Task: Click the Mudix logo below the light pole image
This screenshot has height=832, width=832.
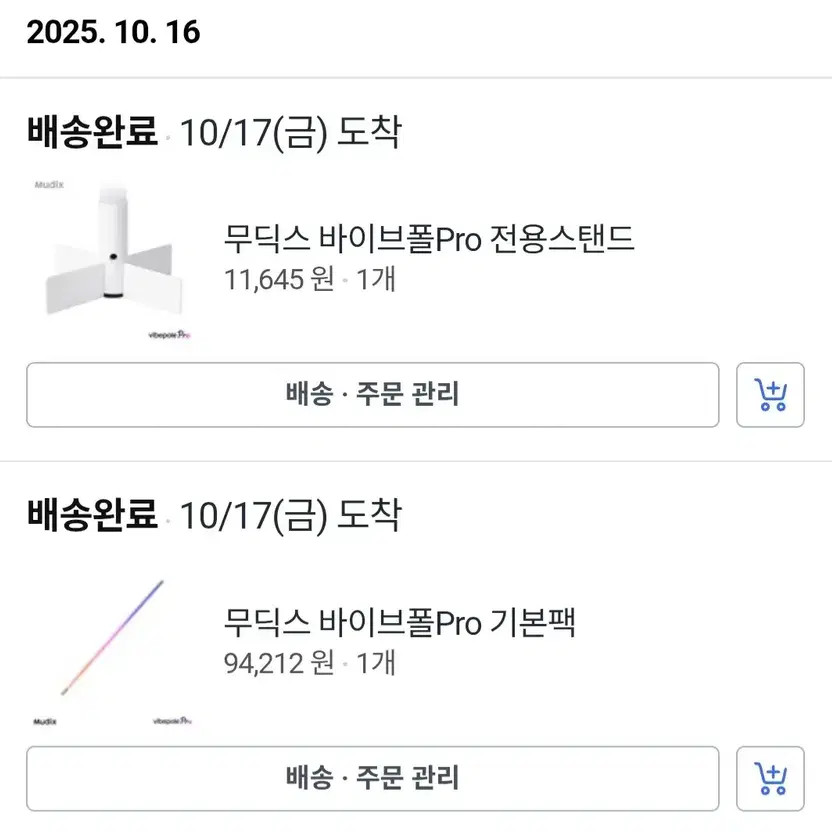Action: (44, 719)
